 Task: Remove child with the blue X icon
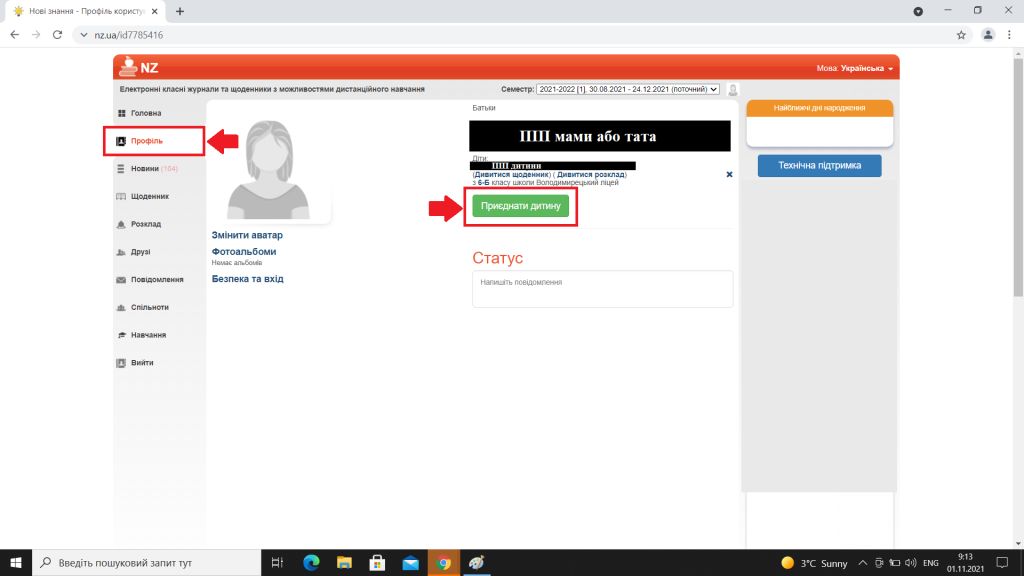pyautogui.click(x=729, y=174)
